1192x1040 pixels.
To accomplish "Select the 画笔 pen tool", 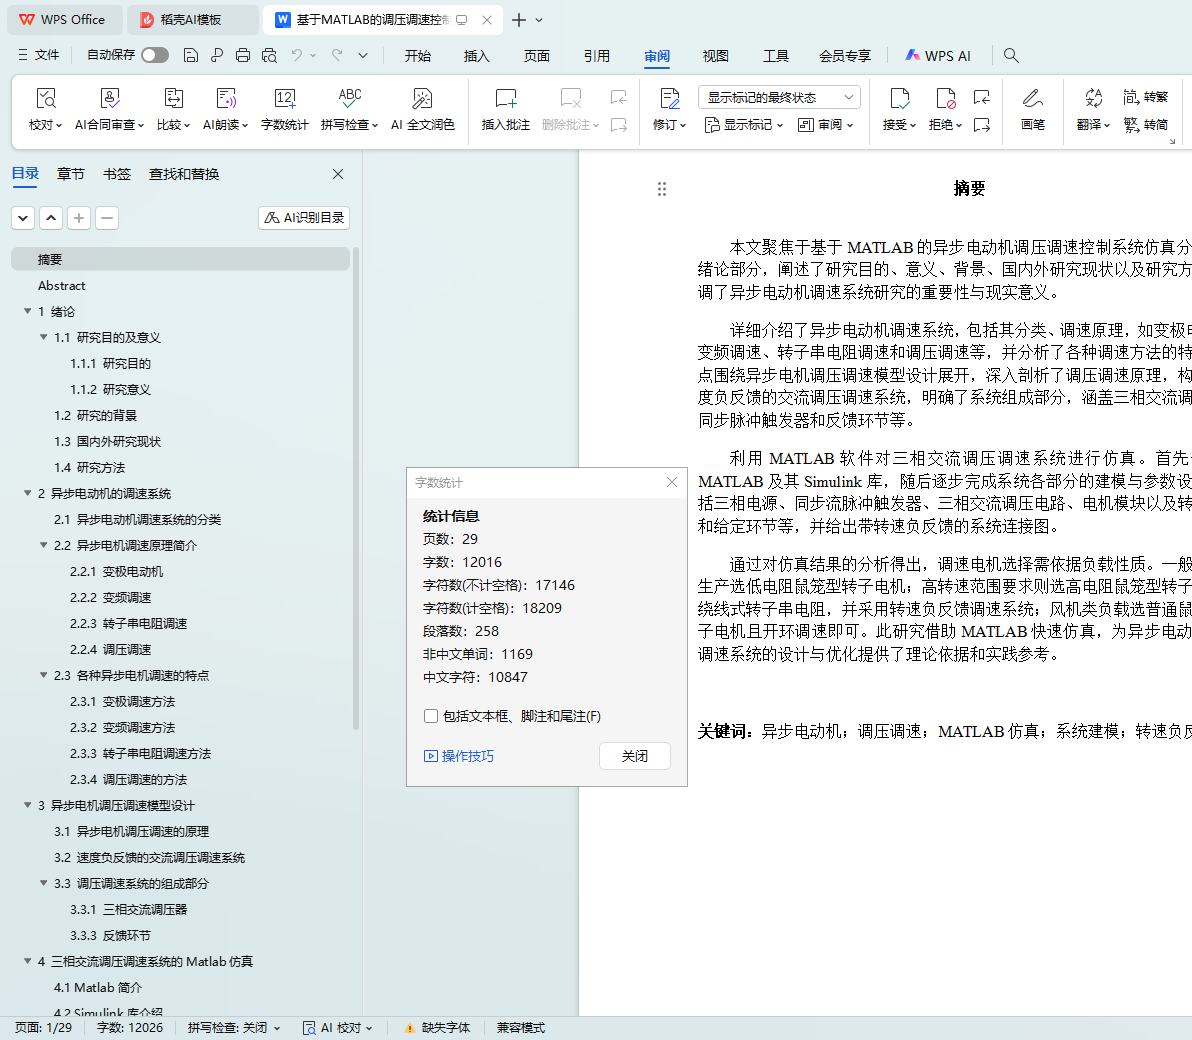I will point(1032,99).
